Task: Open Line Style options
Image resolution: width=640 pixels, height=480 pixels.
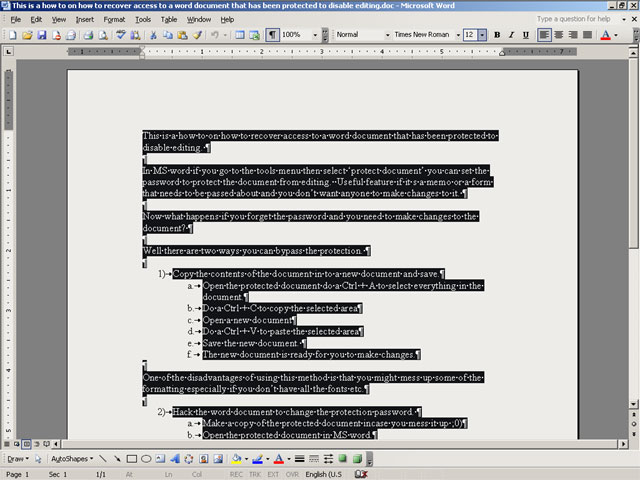Action: (x=300, y=459)
